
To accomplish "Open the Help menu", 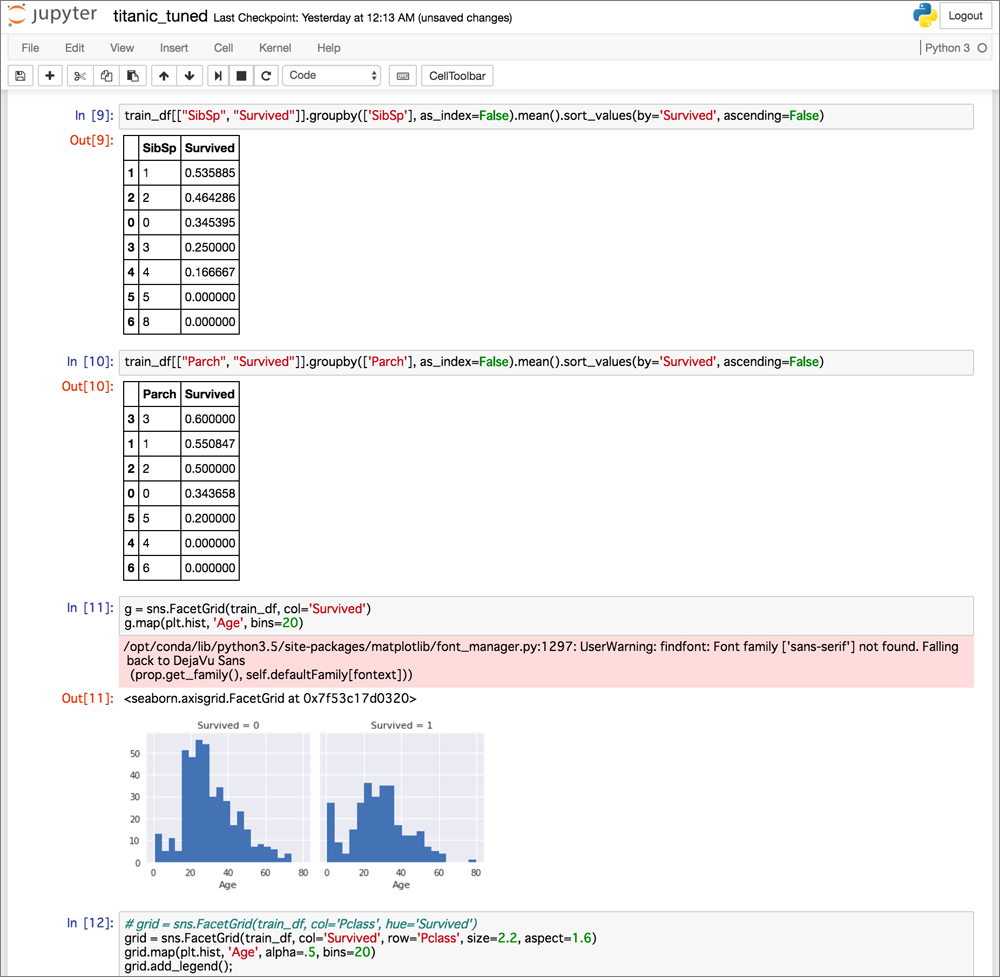I will click(x=328, y=48).
